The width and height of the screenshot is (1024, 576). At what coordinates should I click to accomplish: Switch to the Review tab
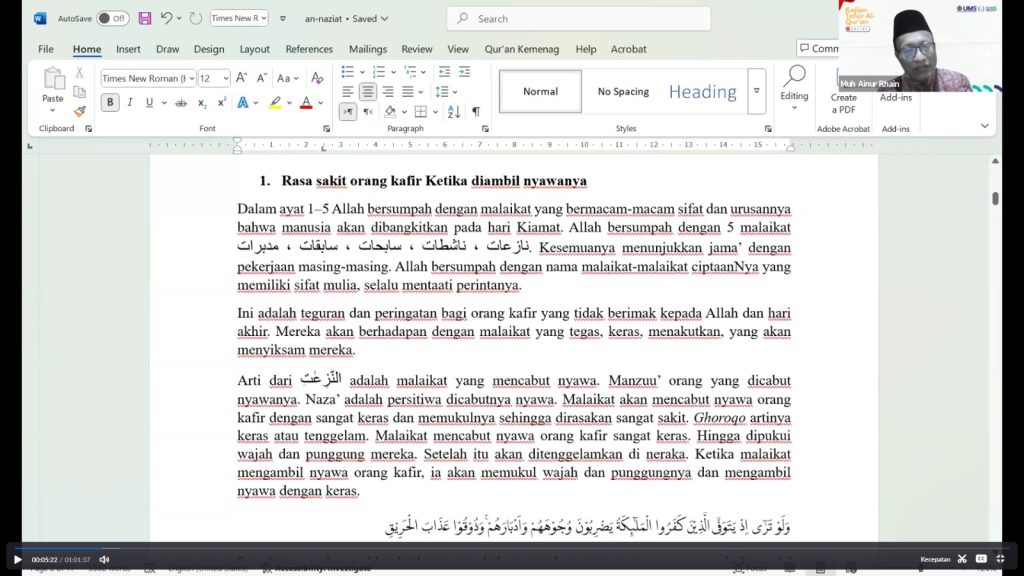click(x=417, y=49)
